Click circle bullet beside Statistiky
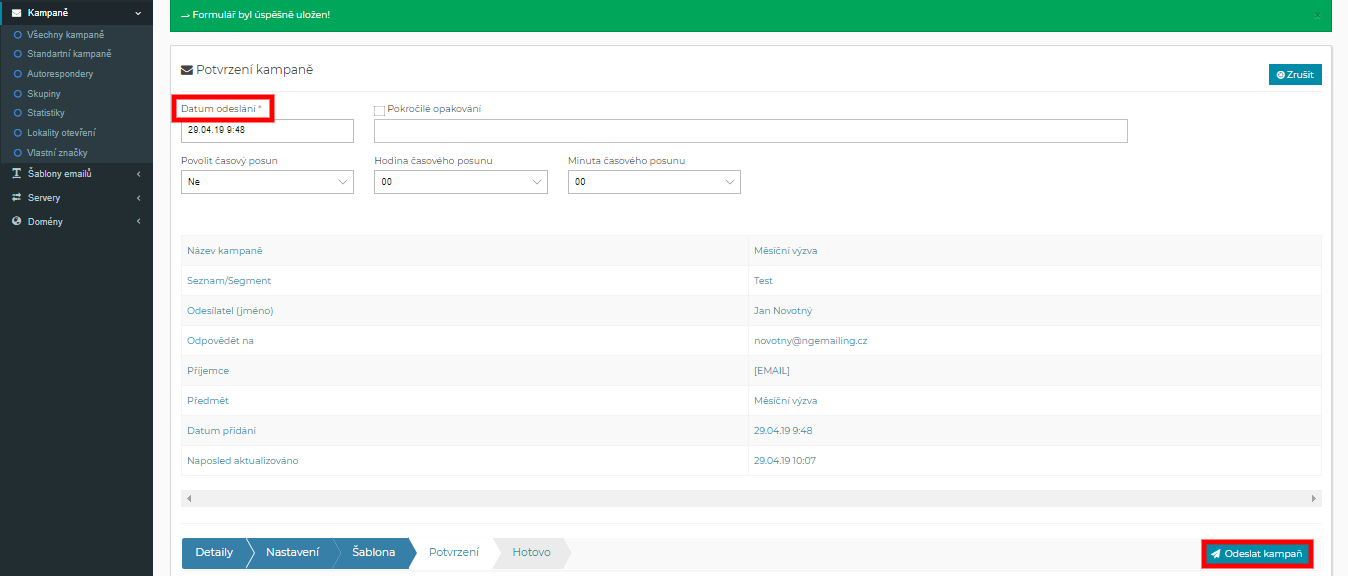Image resolution: width=1348 pixels, height=576 pixels. point(18,113)
